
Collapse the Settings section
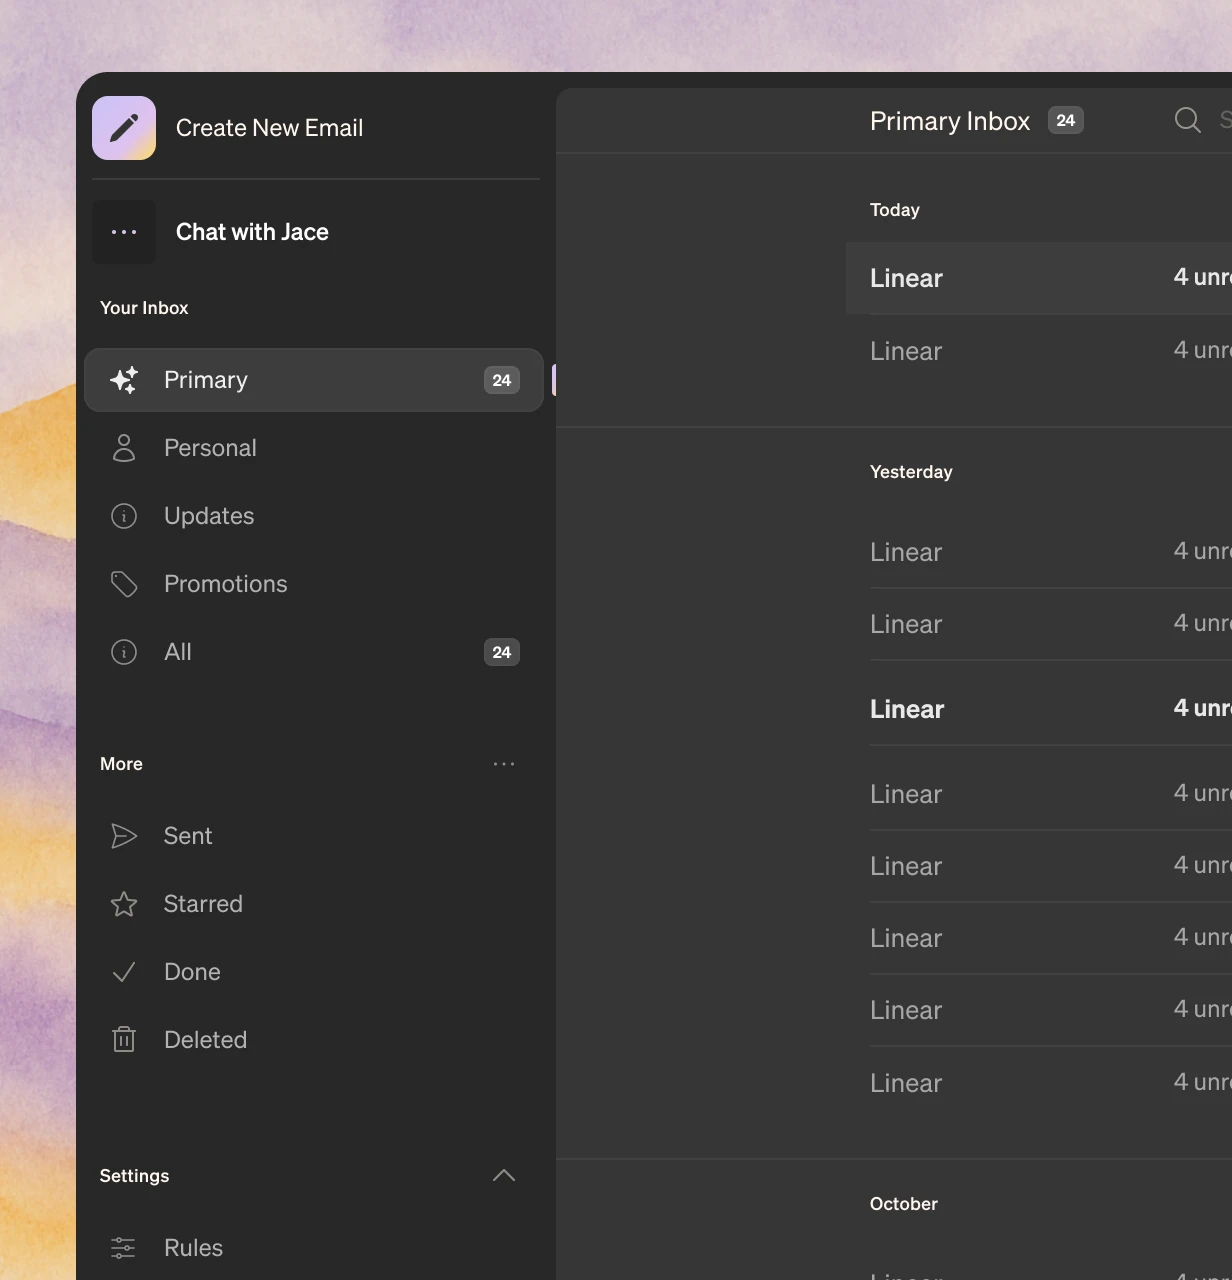tap(504, 1175)
